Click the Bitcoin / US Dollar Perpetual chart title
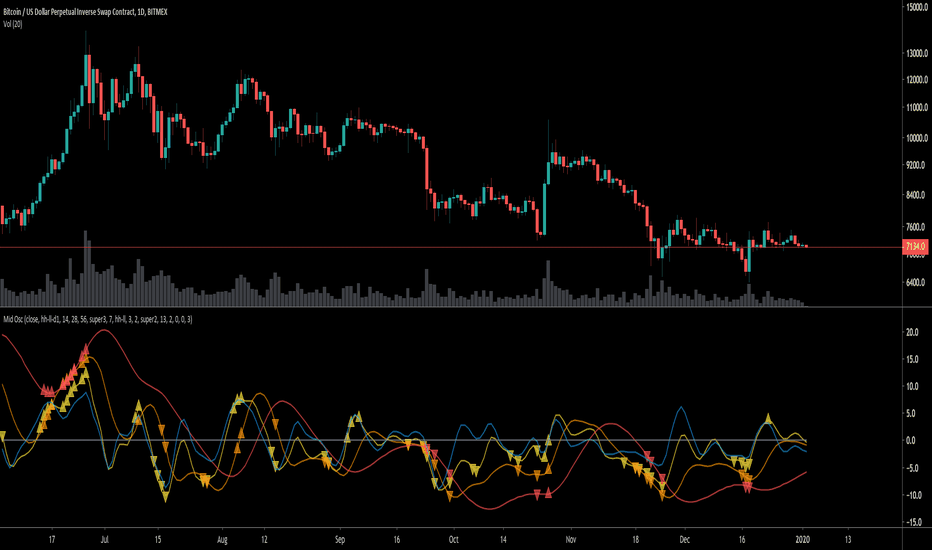Image resolution: width=932 pixels, height=550 pixels. [85, 12]
